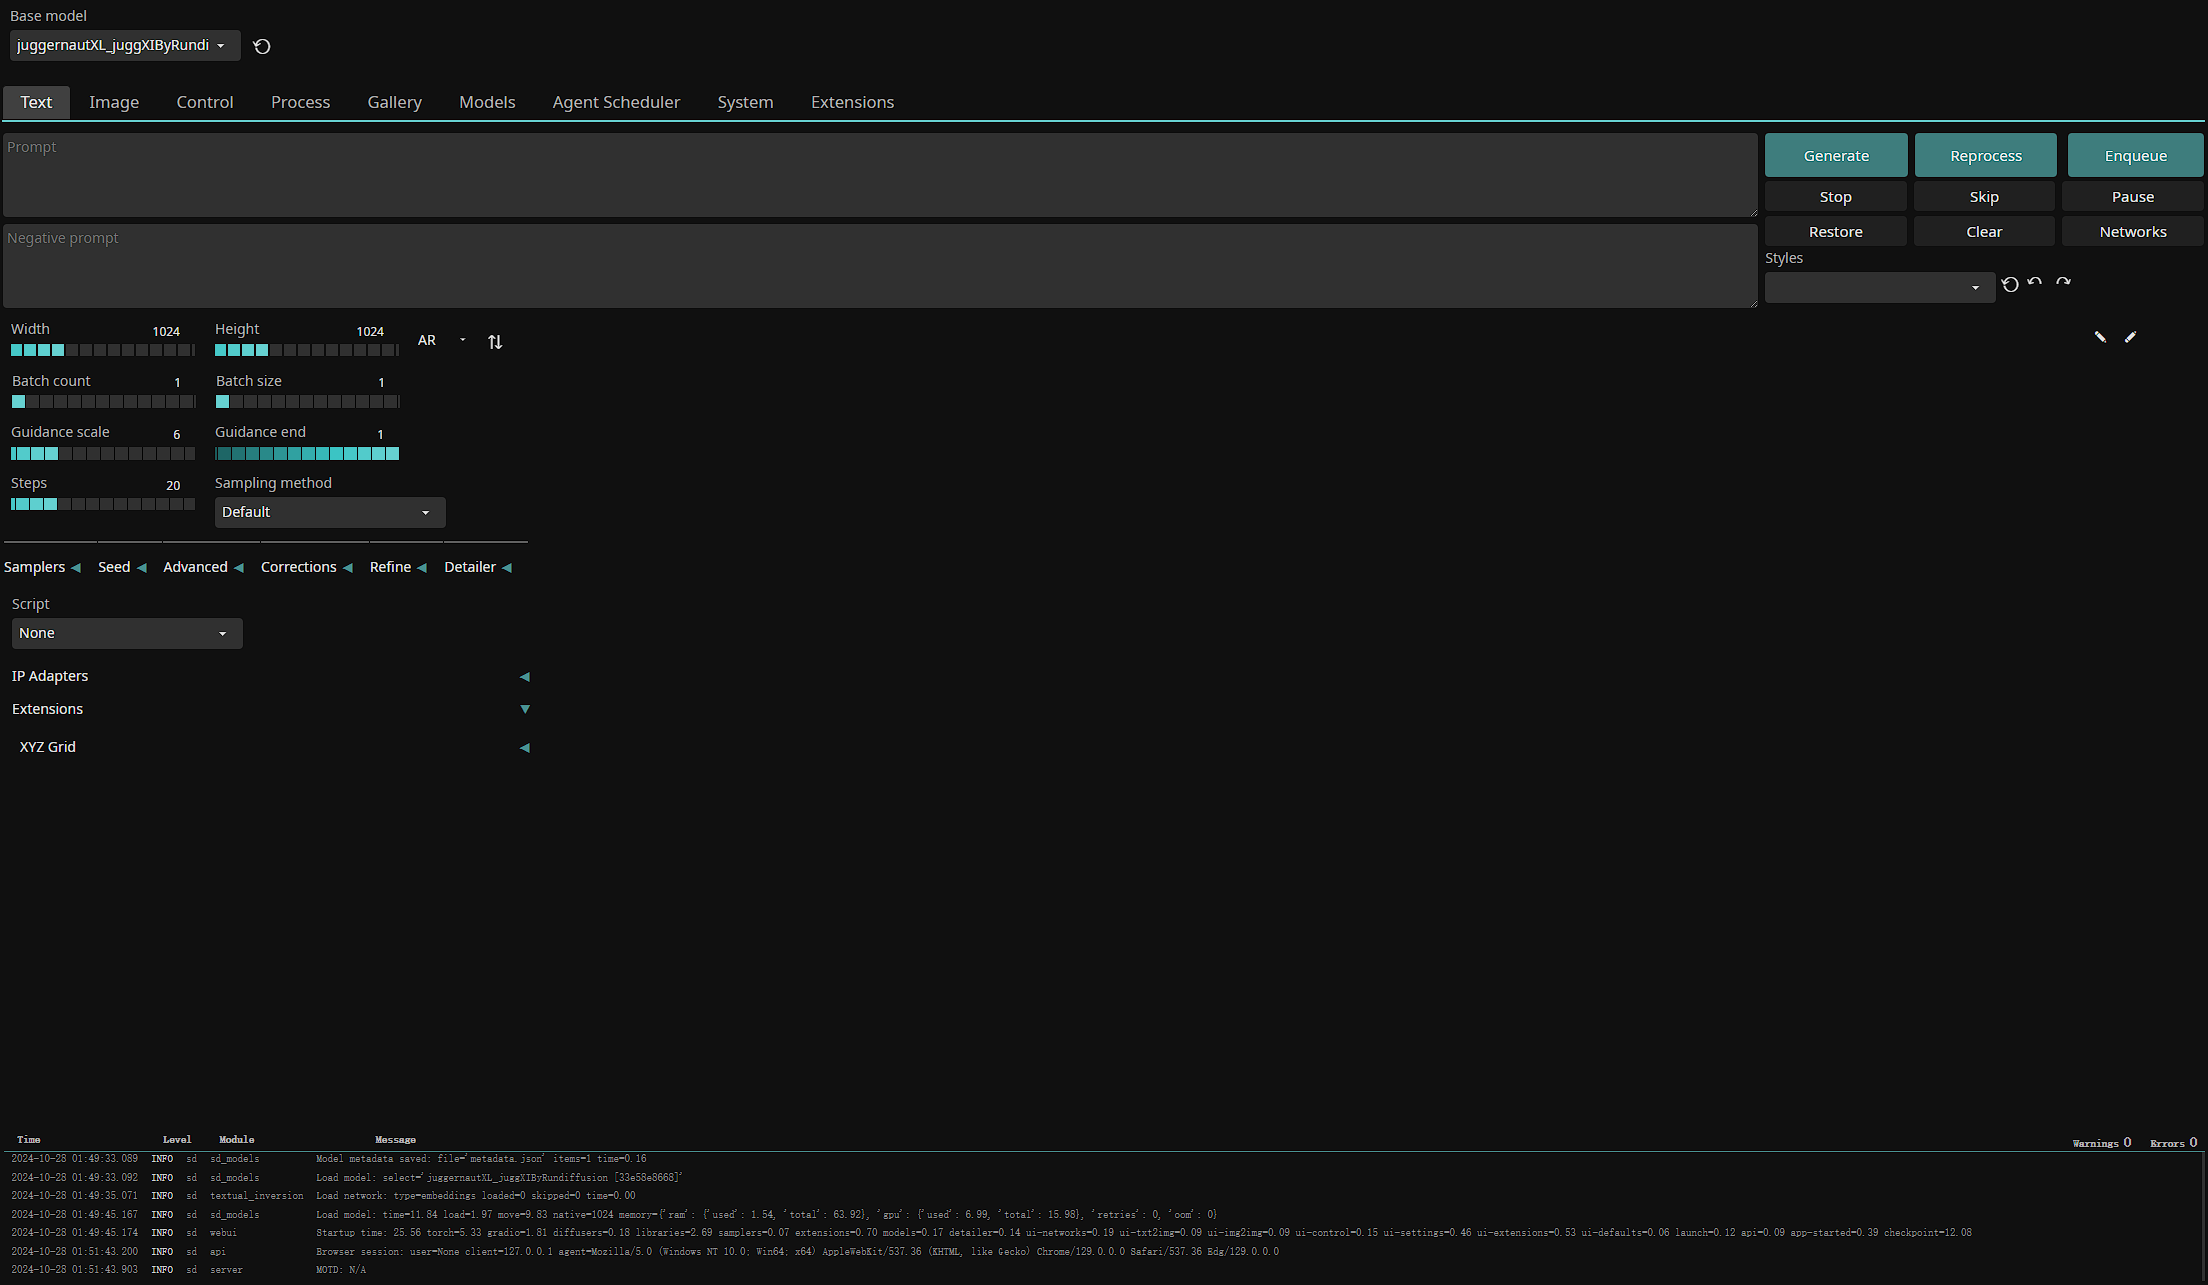Swap width and height values
This screenshot has width=2208, height=1285.
pos(495,342)
